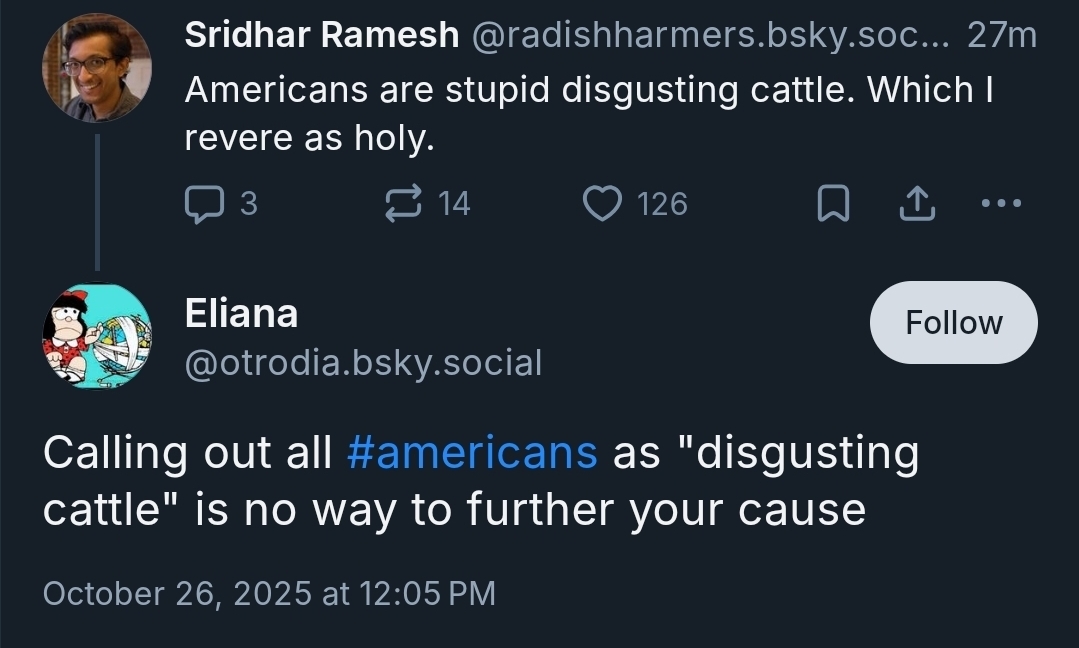Select Eliana's reply text body
This screenshot has height=648, width=1079.
[x=480, y=481]
